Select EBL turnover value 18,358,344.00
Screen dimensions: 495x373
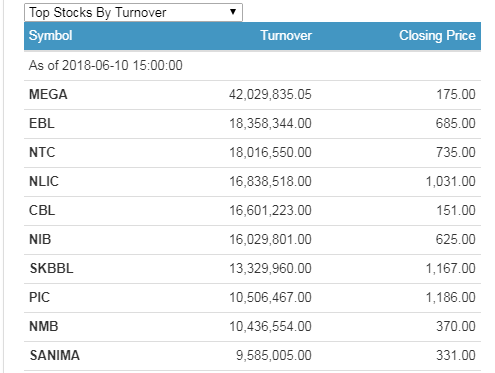270,123
